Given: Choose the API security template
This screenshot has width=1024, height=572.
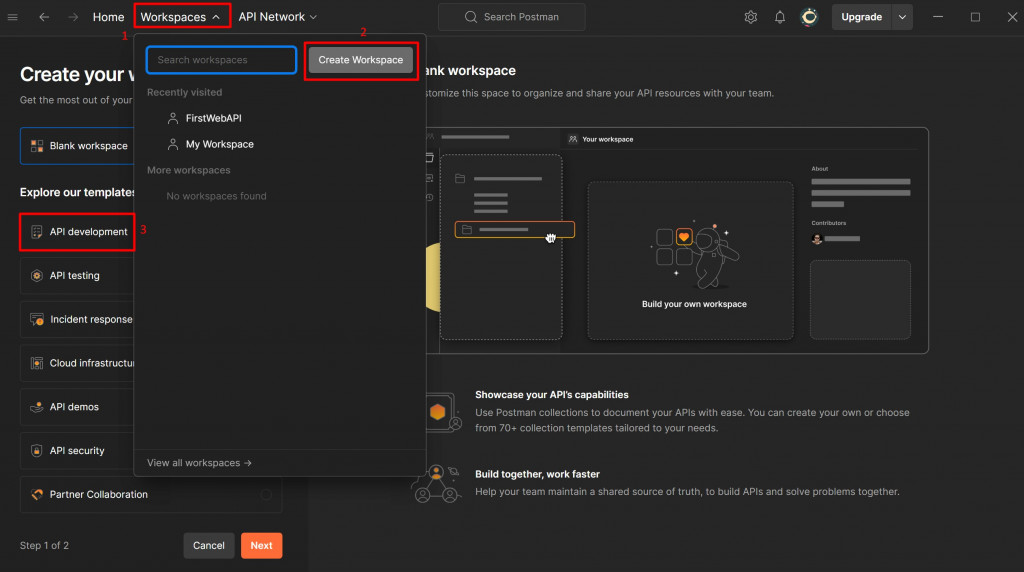Looking at the screenshot, I should [x=77, y=451].
